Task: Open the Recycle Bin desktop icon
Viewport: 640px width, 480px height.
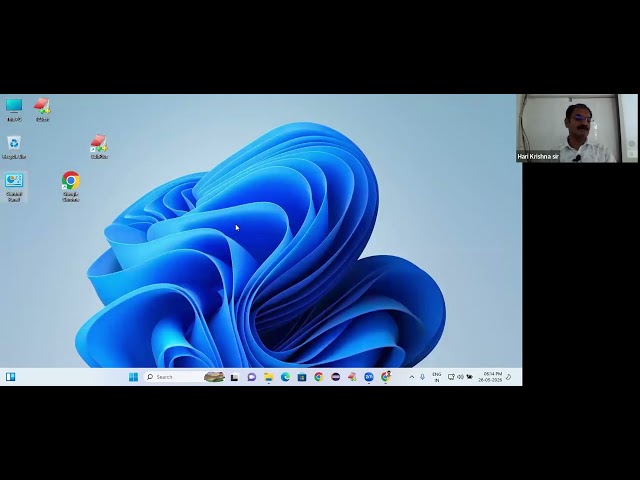Action: tap(14, 147)
